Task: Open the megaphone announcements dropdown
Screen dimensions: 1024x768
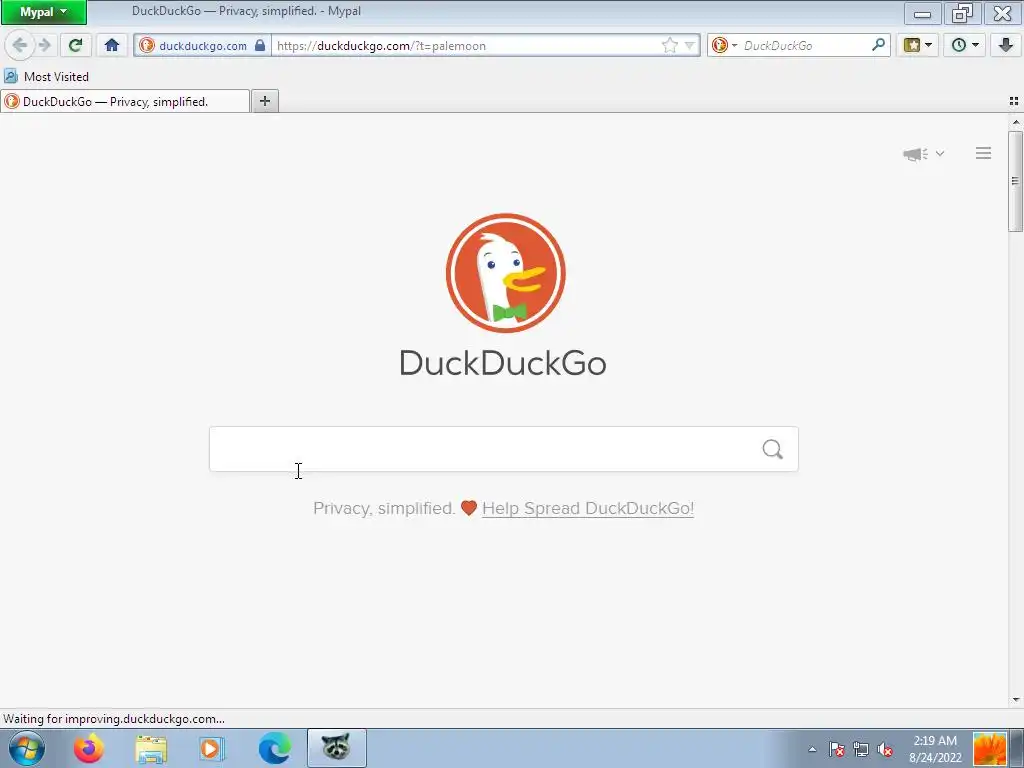Action: tap(923, 154)
